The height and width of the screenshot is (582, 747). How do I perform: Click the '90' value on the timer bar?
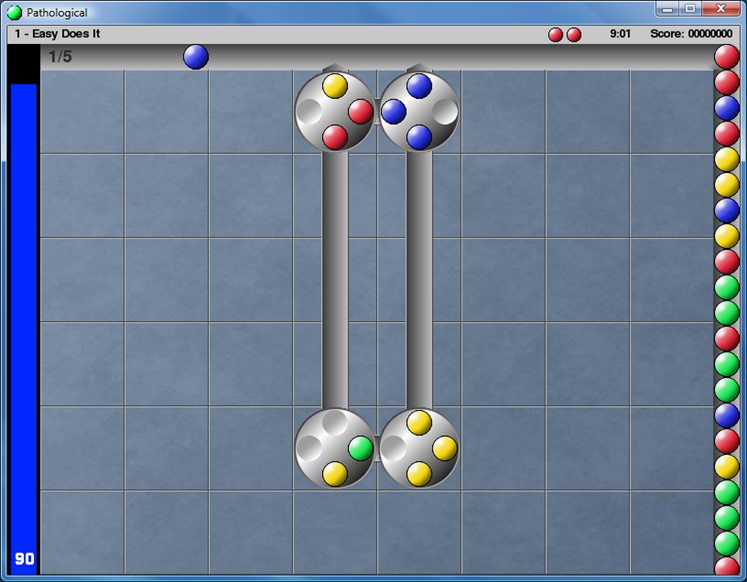pyautogui.click(x=24, y=559)
